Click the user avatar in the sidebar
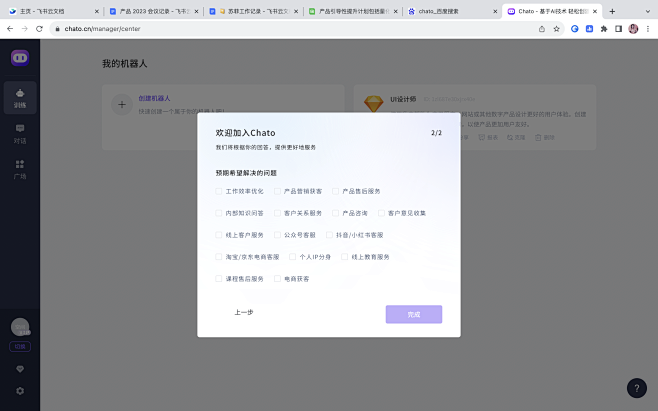658x411 pixels. (x=20, y=327)
